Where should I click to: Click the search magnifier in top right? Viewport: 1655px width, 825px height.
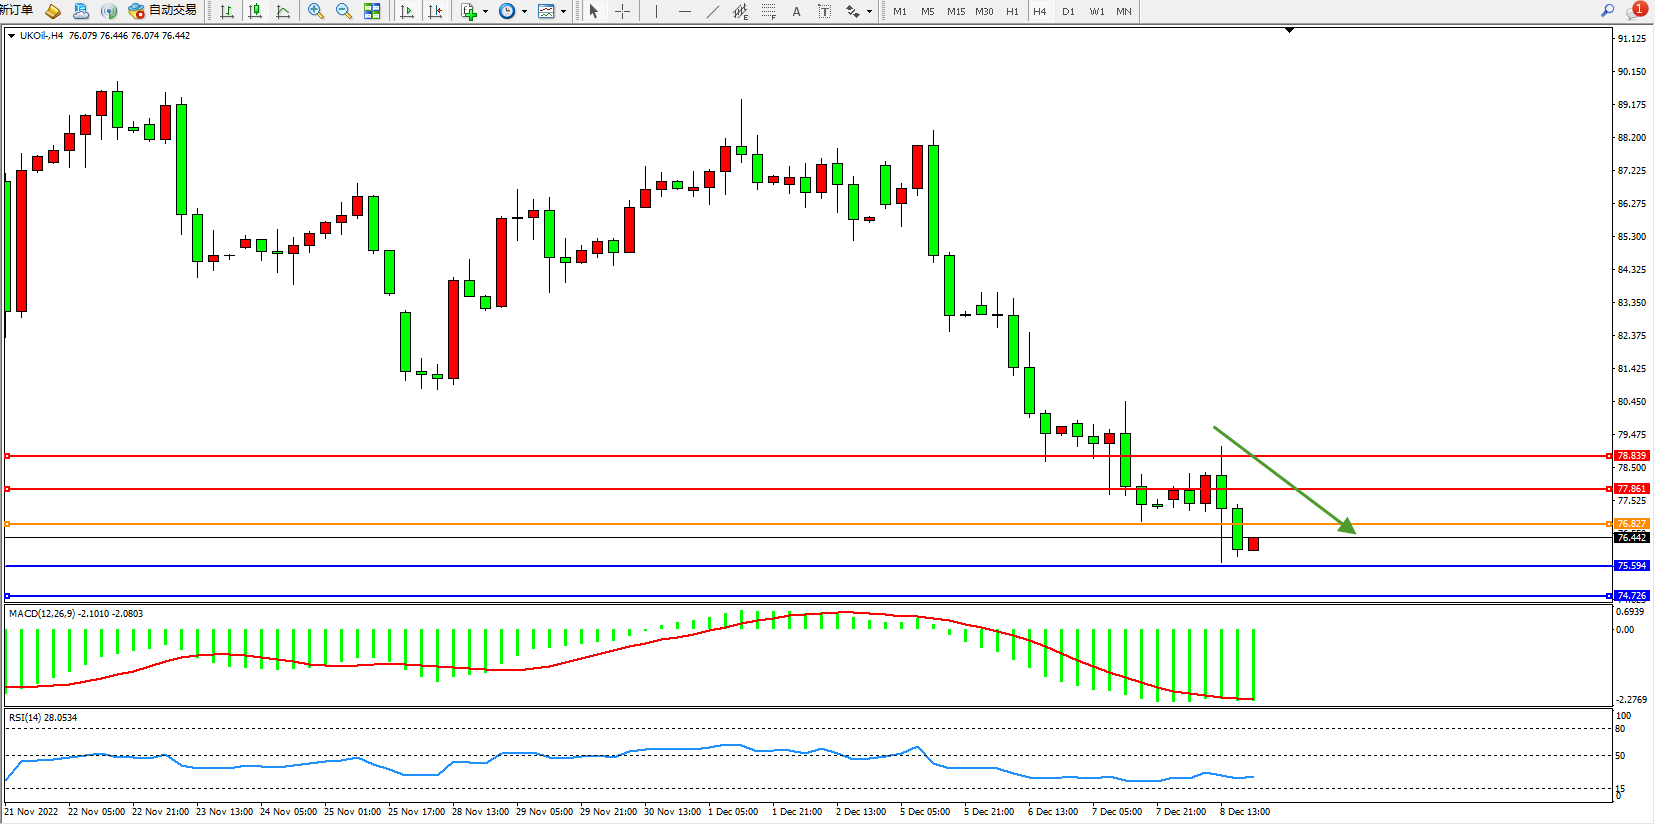[x=1607, y=10]
